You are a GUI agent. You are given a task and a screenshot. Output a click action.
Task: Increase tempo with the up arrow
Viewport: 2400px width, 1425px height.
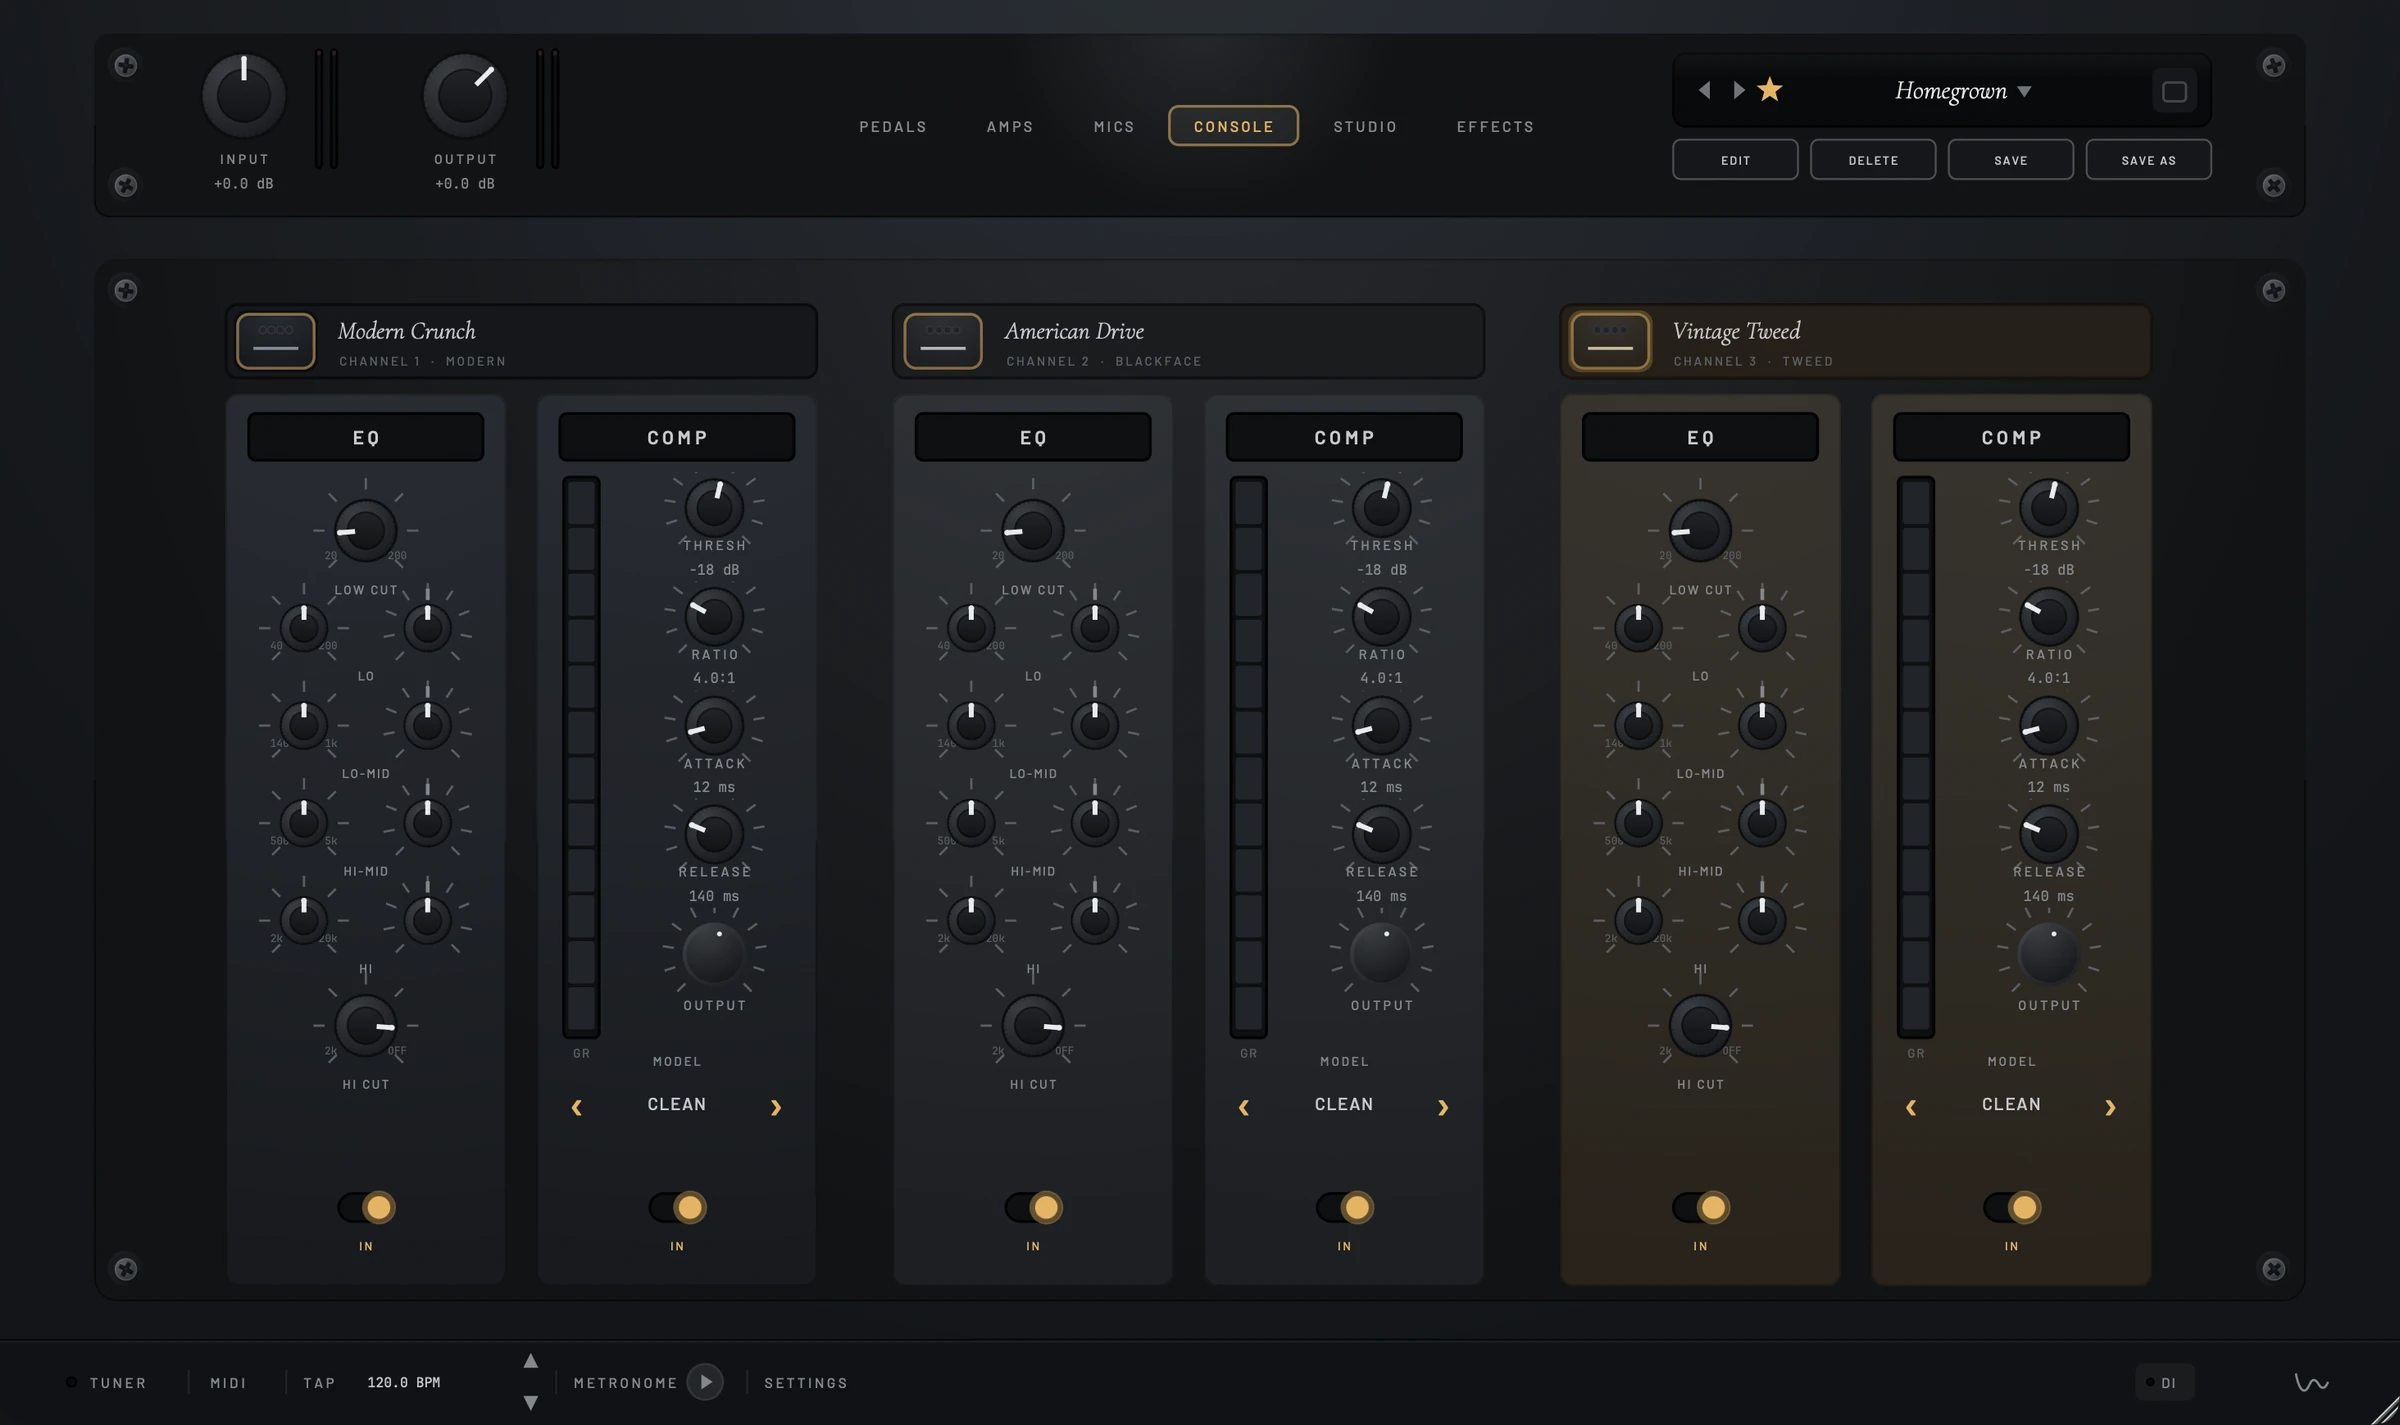coord(531,1361)
